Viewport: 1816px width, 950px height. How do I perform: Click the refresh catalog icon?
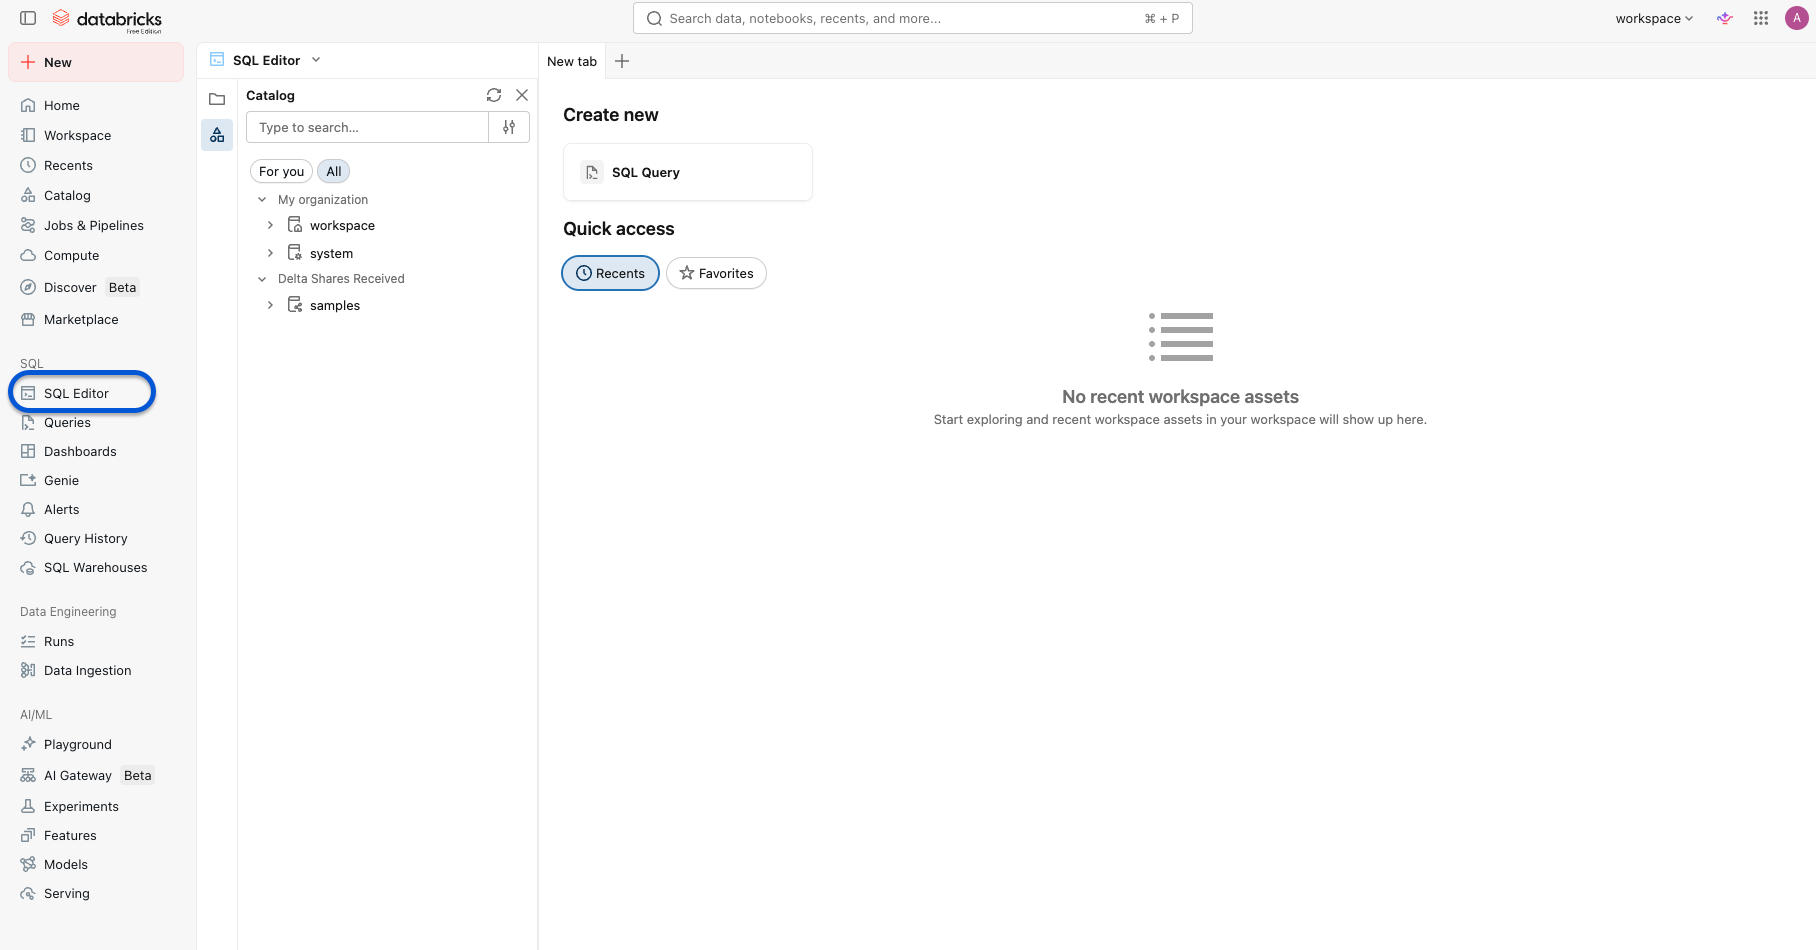tap(494, 95)
